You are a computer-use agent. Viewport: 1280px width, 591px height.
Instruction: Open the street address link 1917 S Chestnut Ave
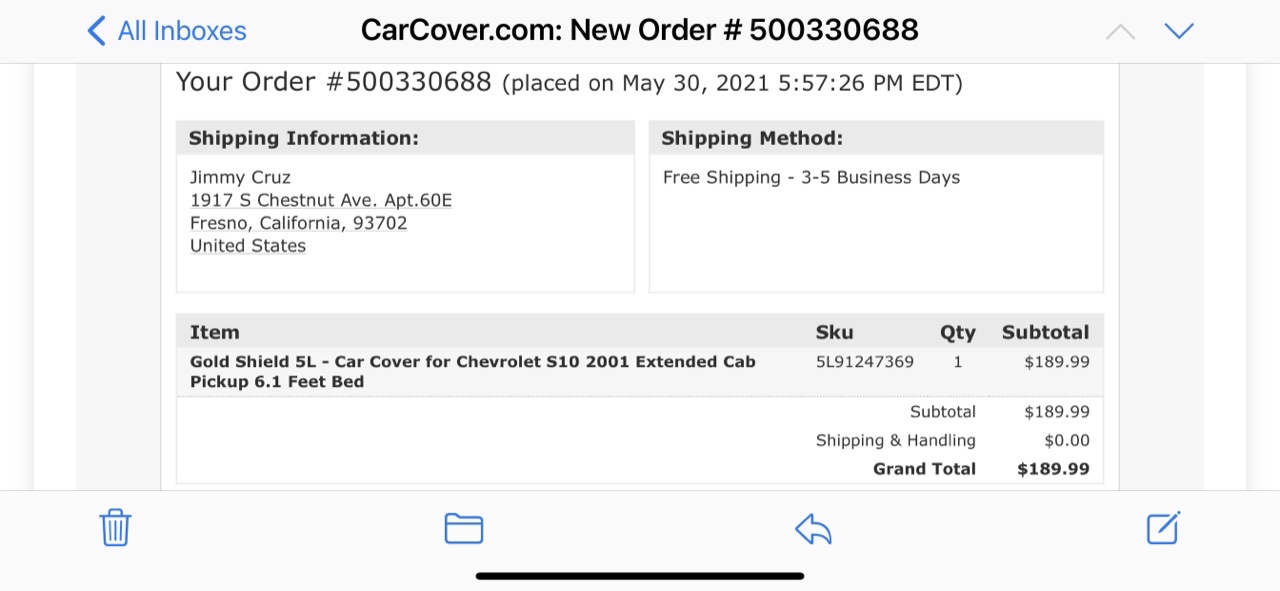tap(321, 200)
